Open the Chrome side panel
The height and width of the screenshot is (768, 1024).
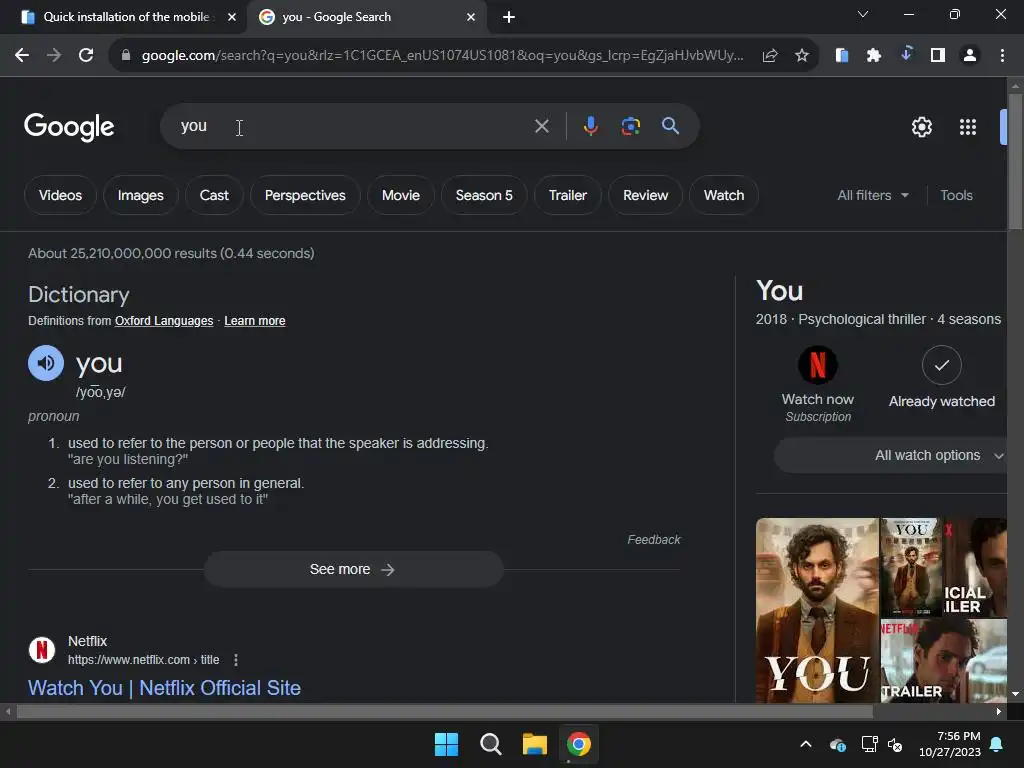(938, 56)
